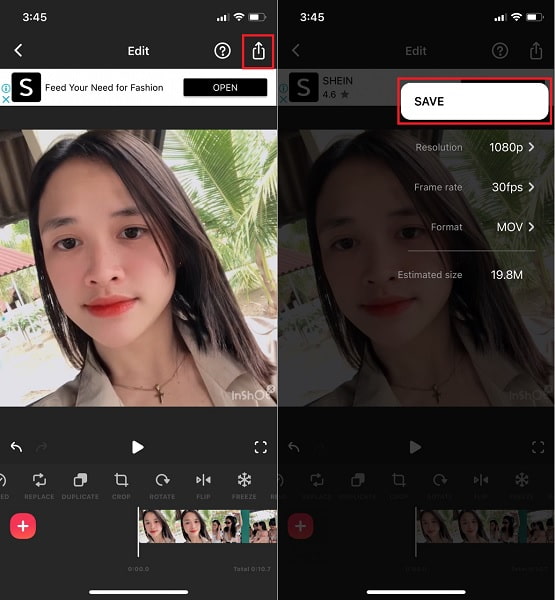Tap Wi-Fi status icon in left status bar
The width and height of the screenshot is (555, 600).
click(239, 17)
